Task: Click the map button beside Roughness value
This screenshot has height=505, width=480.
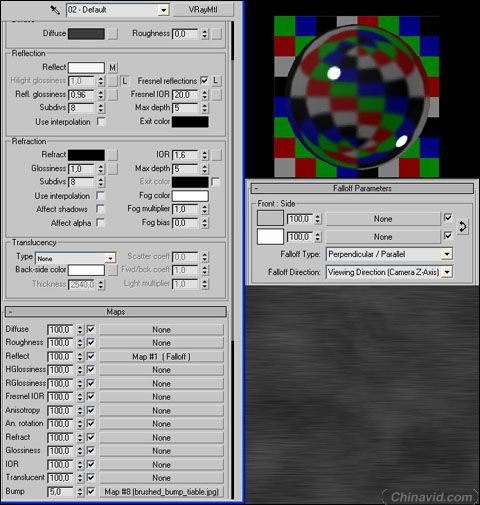Action: (217, 34)
